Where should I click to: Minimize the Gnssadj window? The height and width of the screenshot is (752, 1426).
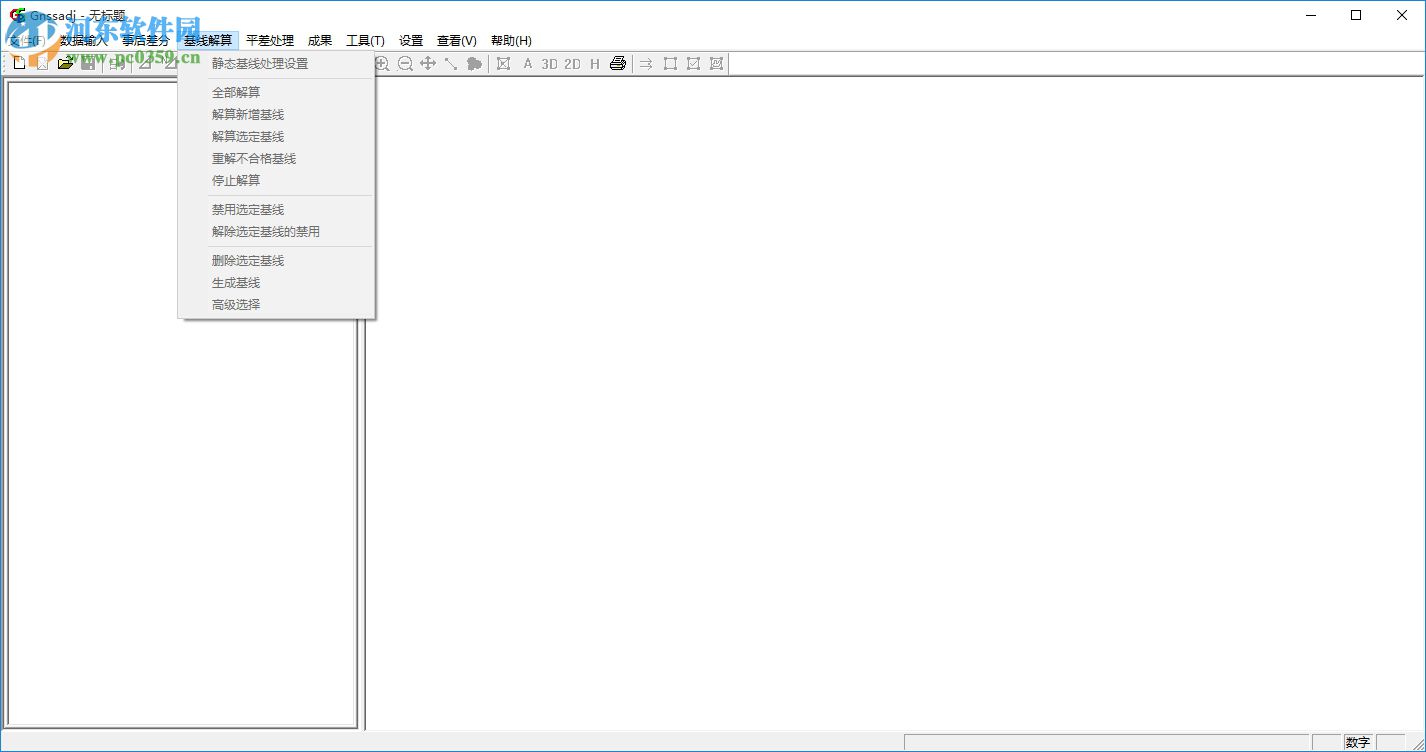[1310, 15]
